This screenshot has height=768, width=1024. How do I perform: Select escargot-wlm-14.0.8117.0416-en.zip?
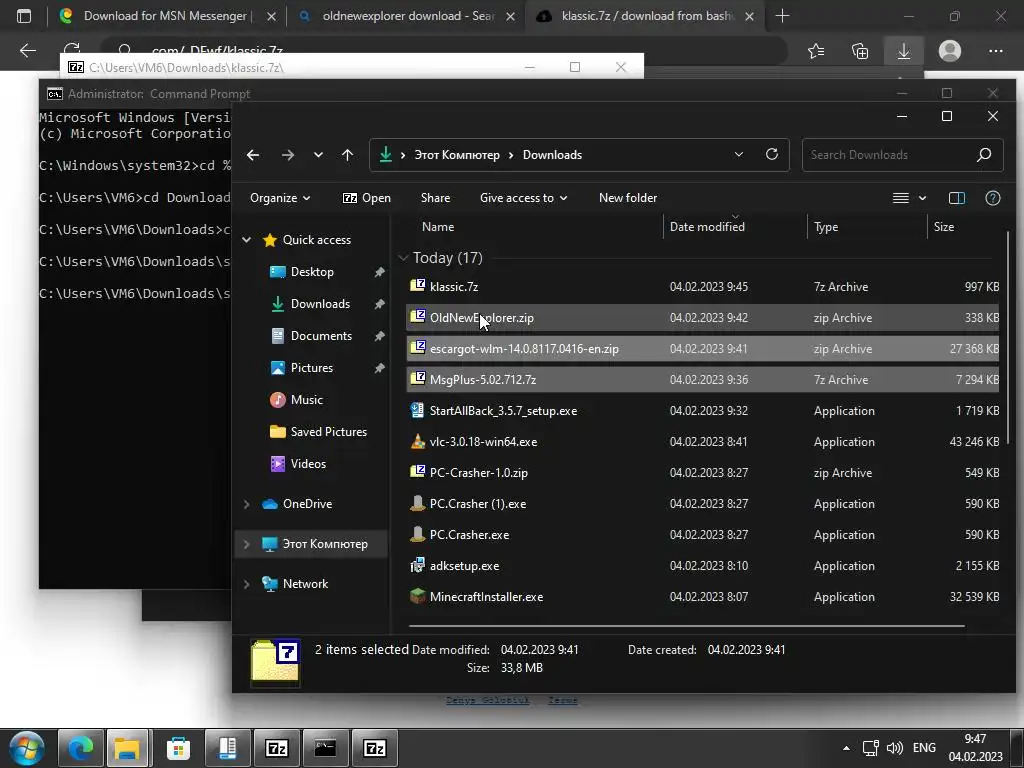pyautogui.click(x=703, y=349)
